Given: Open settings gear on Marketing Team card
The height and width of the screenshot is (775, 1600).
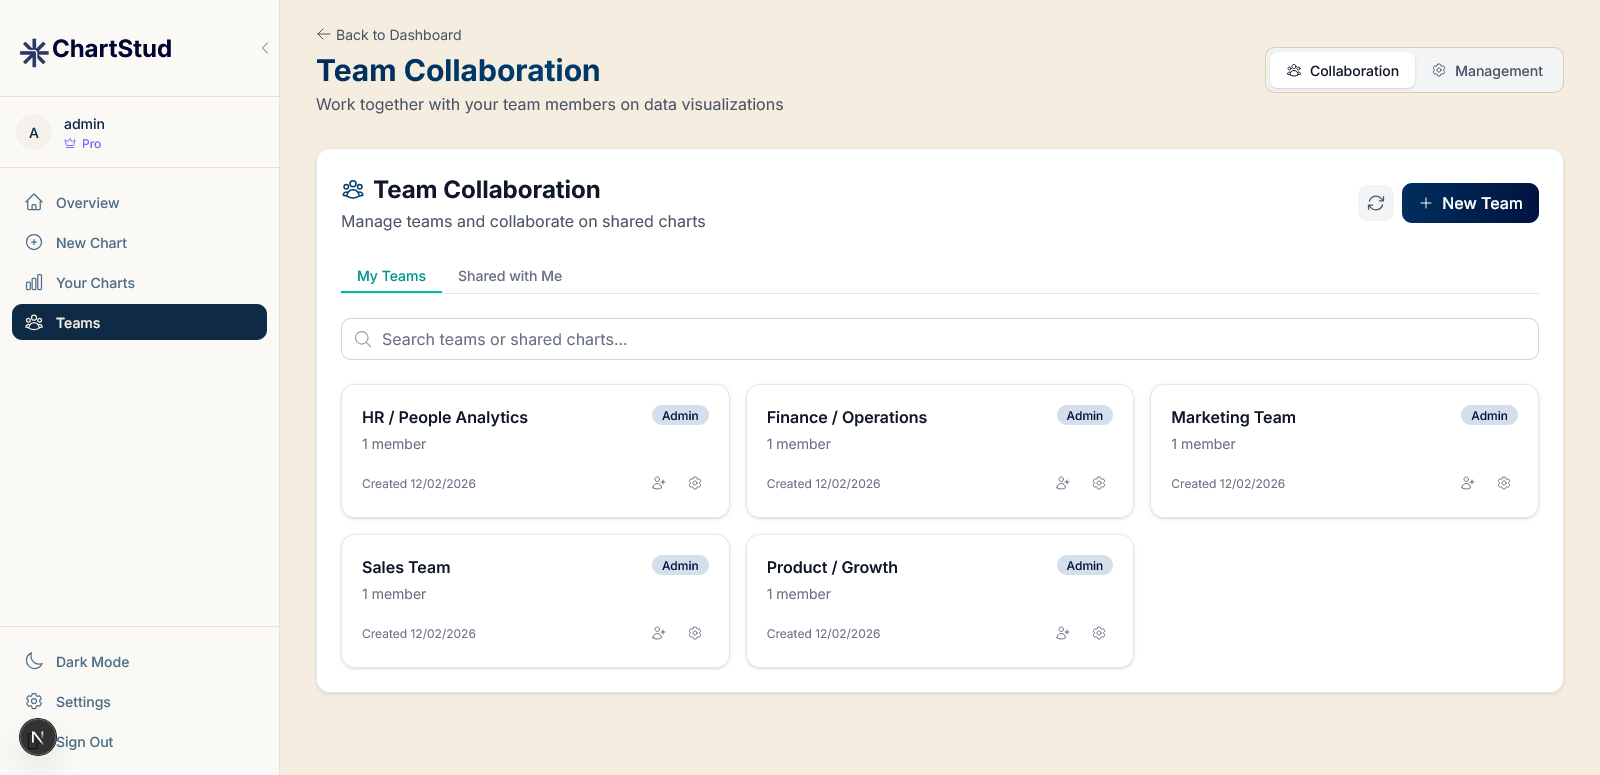Looking at the screenshot, I should 1504,483.
